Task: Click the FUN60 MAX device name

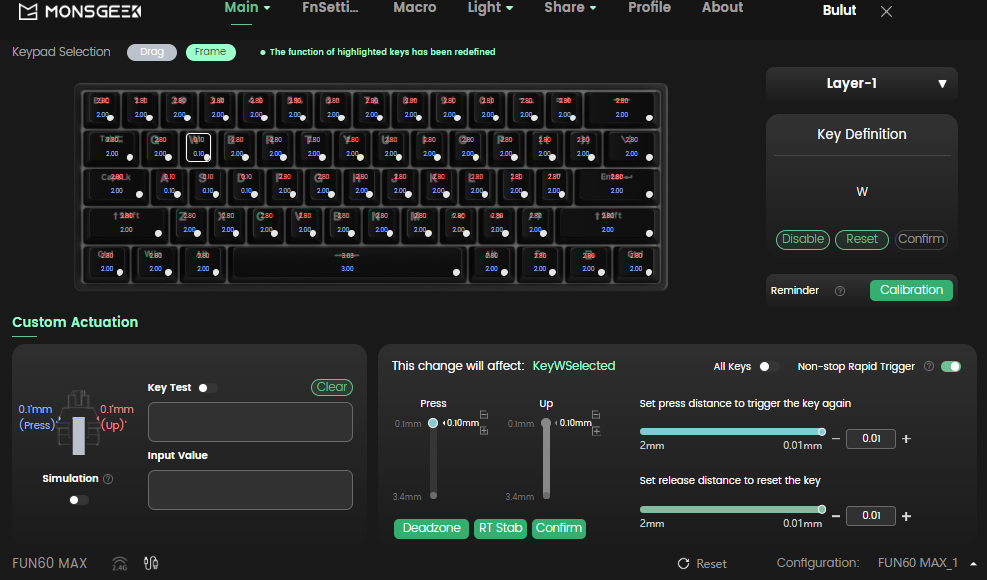Action: point(50,563)
